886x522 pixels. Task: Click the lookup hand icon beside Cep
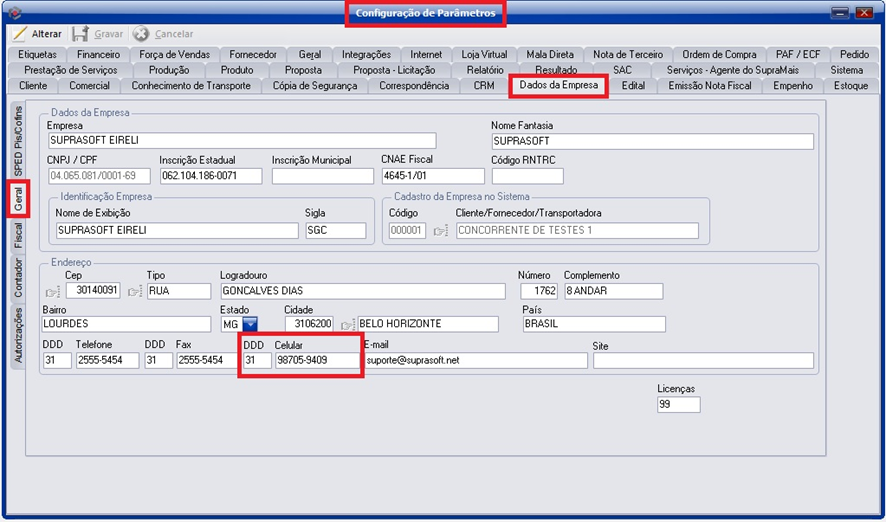tap(54, 292)
